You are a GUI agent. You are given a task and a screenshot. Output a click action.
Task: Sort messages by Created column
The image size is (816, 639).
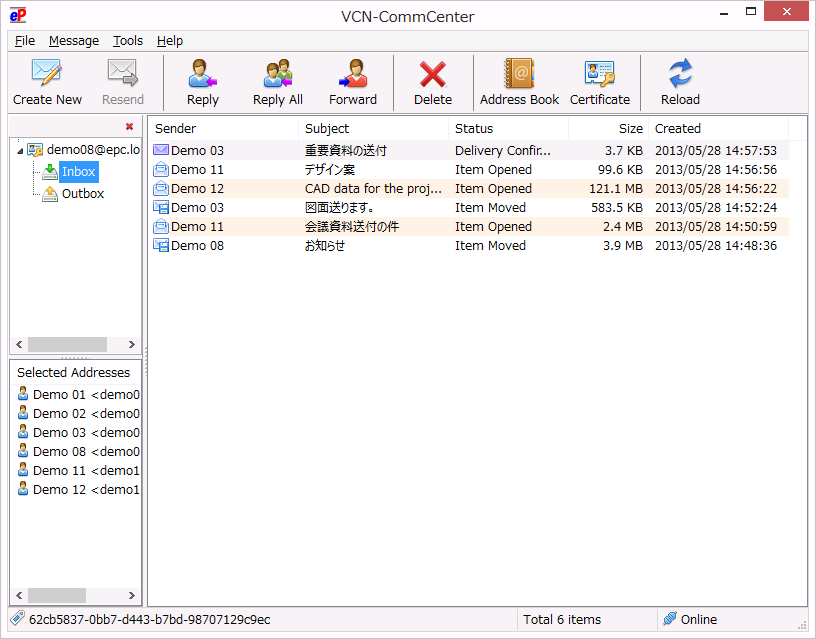coord(719,129)
